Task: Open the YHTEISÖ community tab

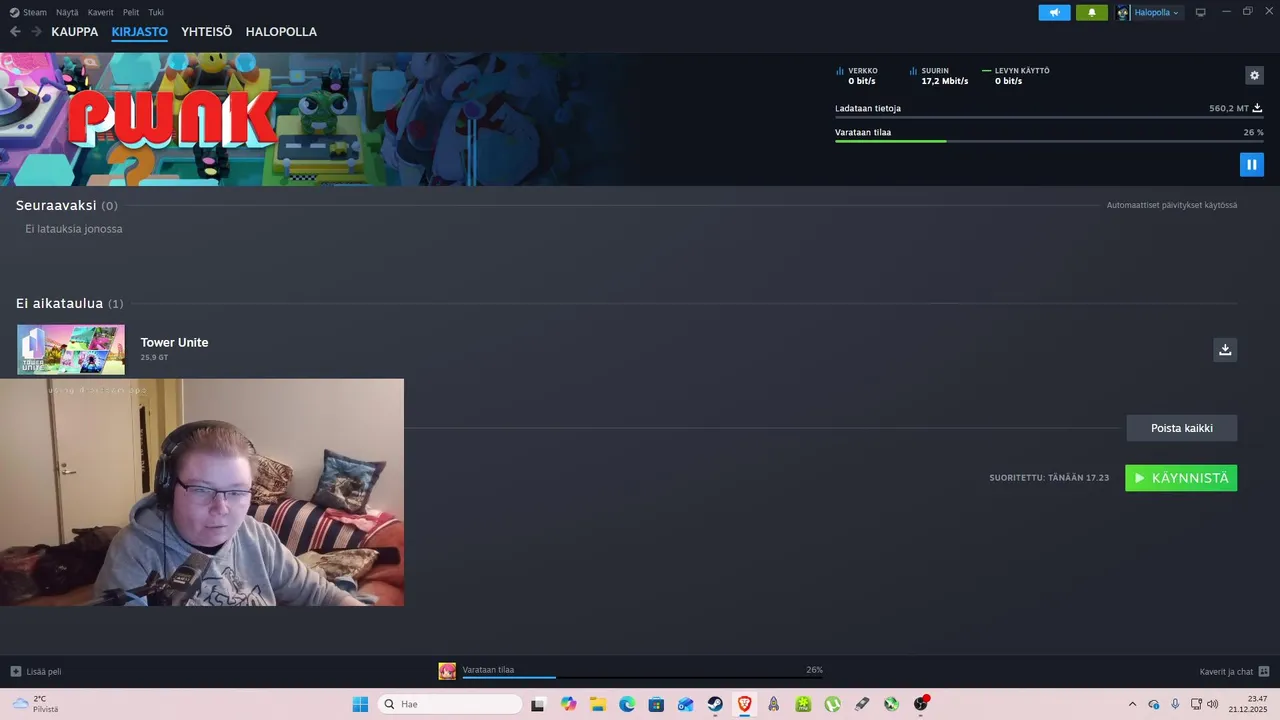Action: (207, 32)
